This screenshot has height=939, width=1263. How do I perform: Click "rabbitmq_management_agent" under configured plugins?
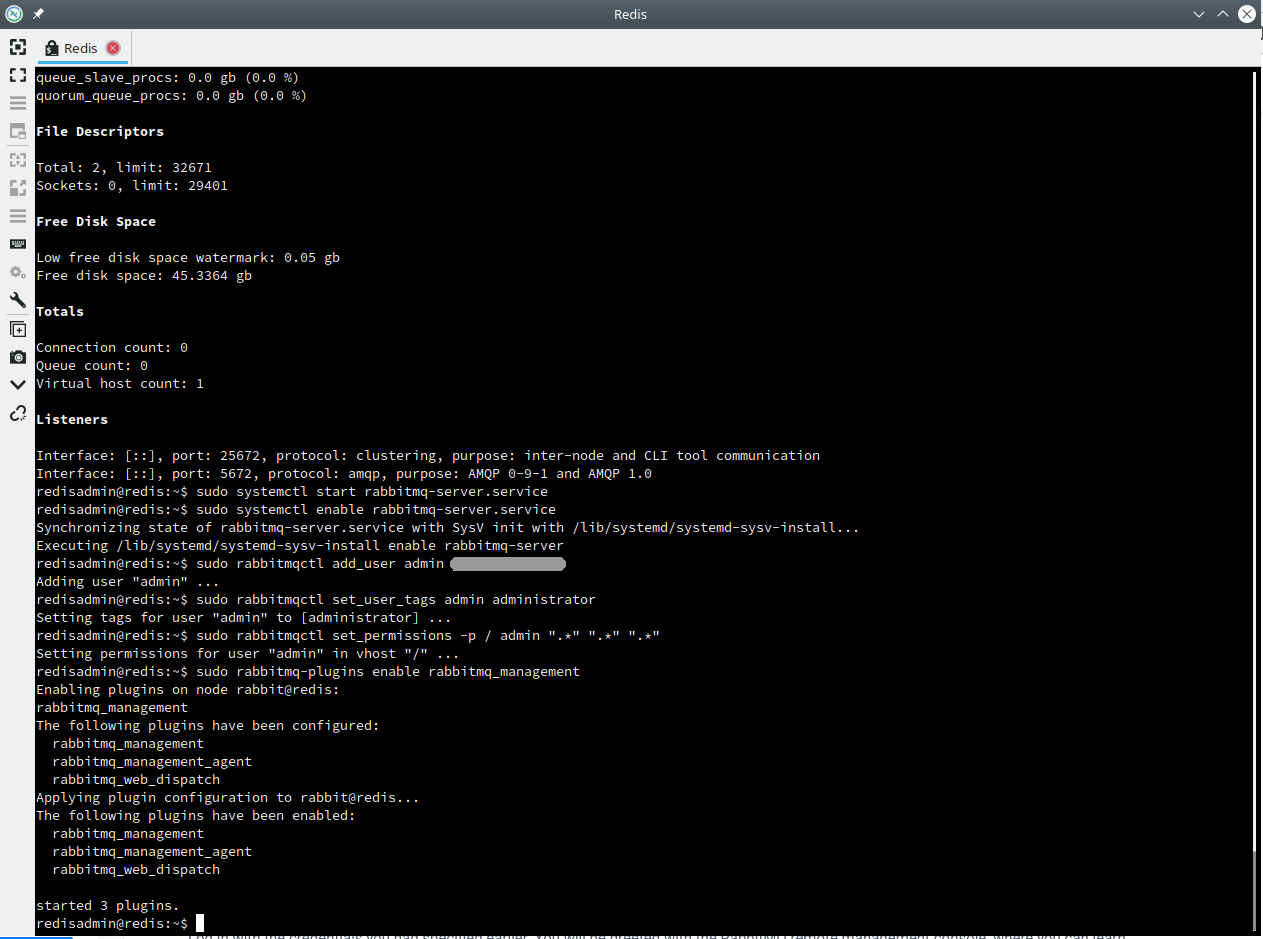152,762
